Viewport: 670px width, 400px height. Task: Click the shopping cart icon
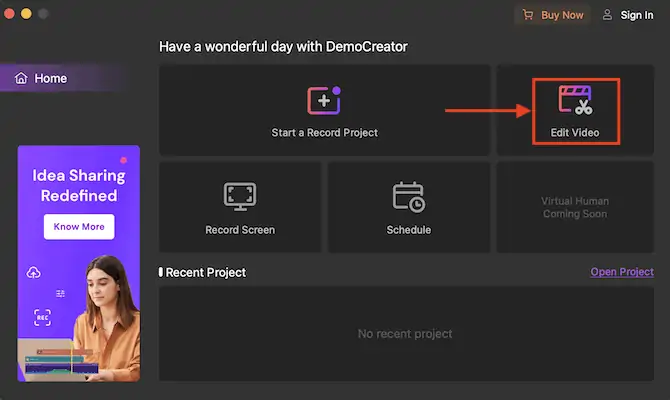[528, 15]
